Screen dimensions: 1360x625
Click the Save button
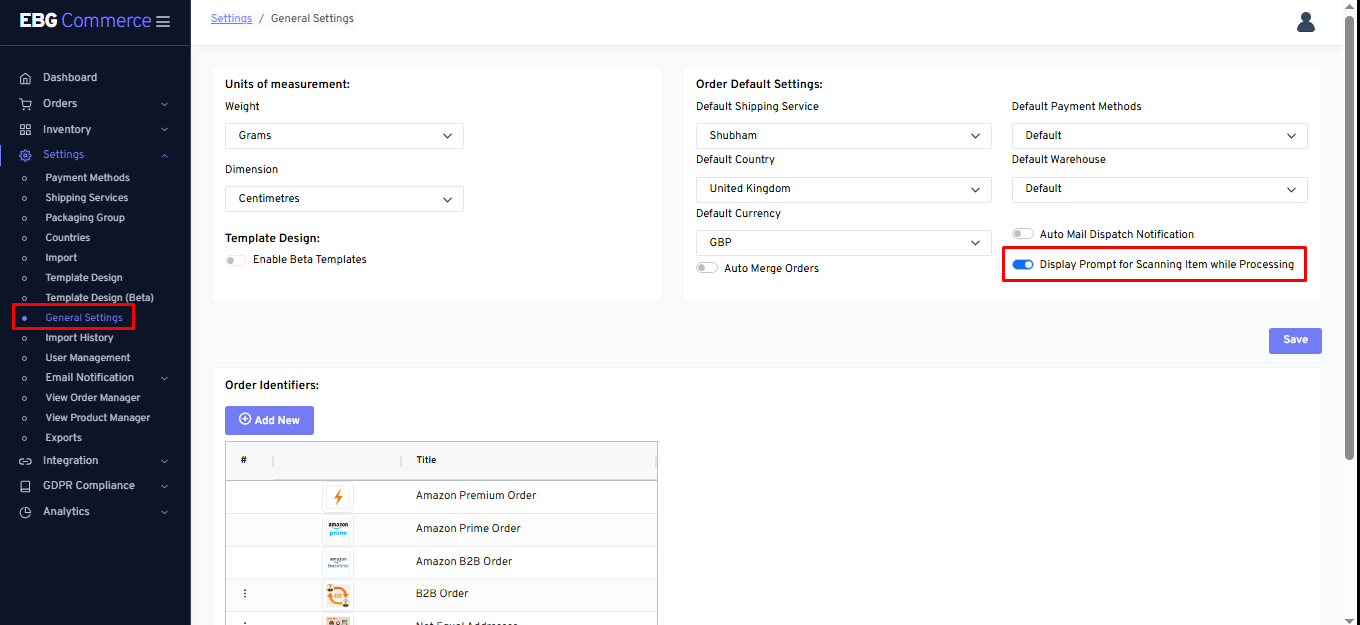[1294, 340]
